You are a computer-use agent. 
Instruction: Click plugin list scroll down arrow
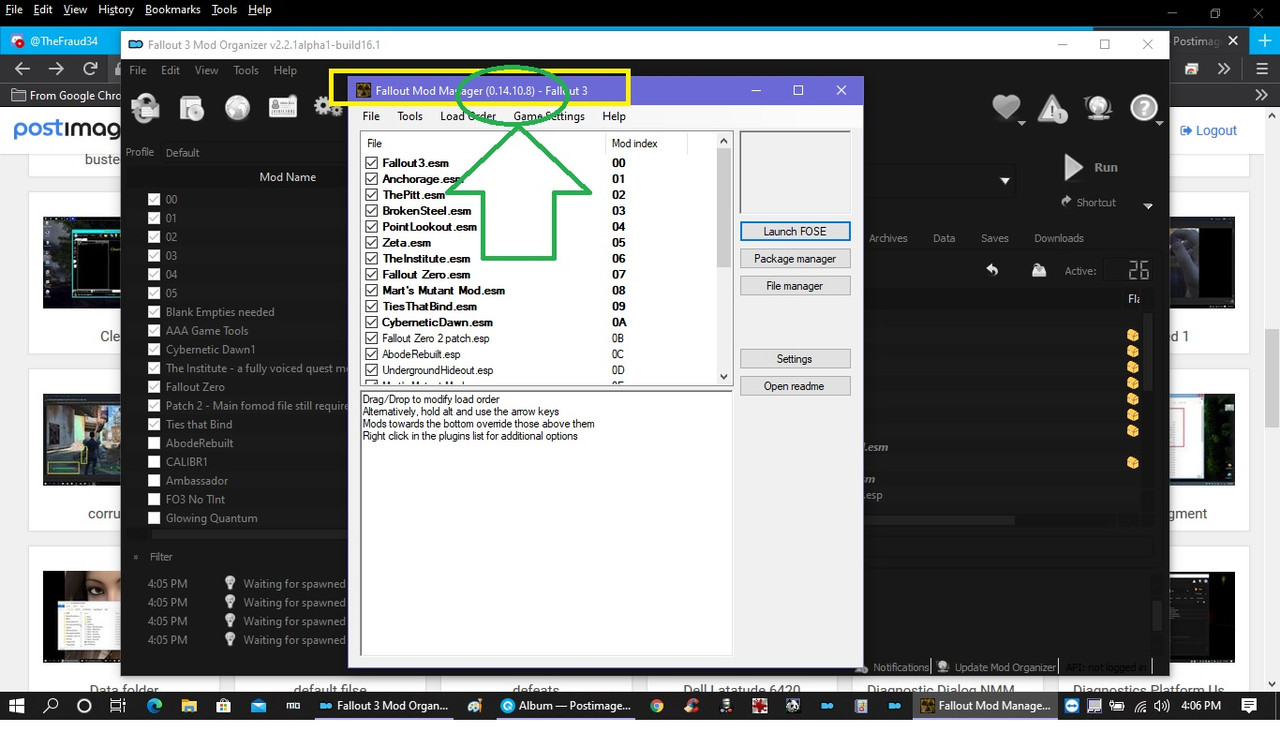click(x=725, y=377)
